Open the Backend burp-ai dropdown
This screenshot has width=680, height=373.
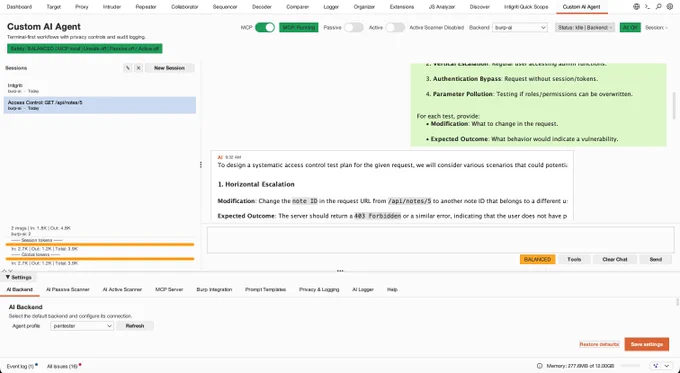(520, 27)
